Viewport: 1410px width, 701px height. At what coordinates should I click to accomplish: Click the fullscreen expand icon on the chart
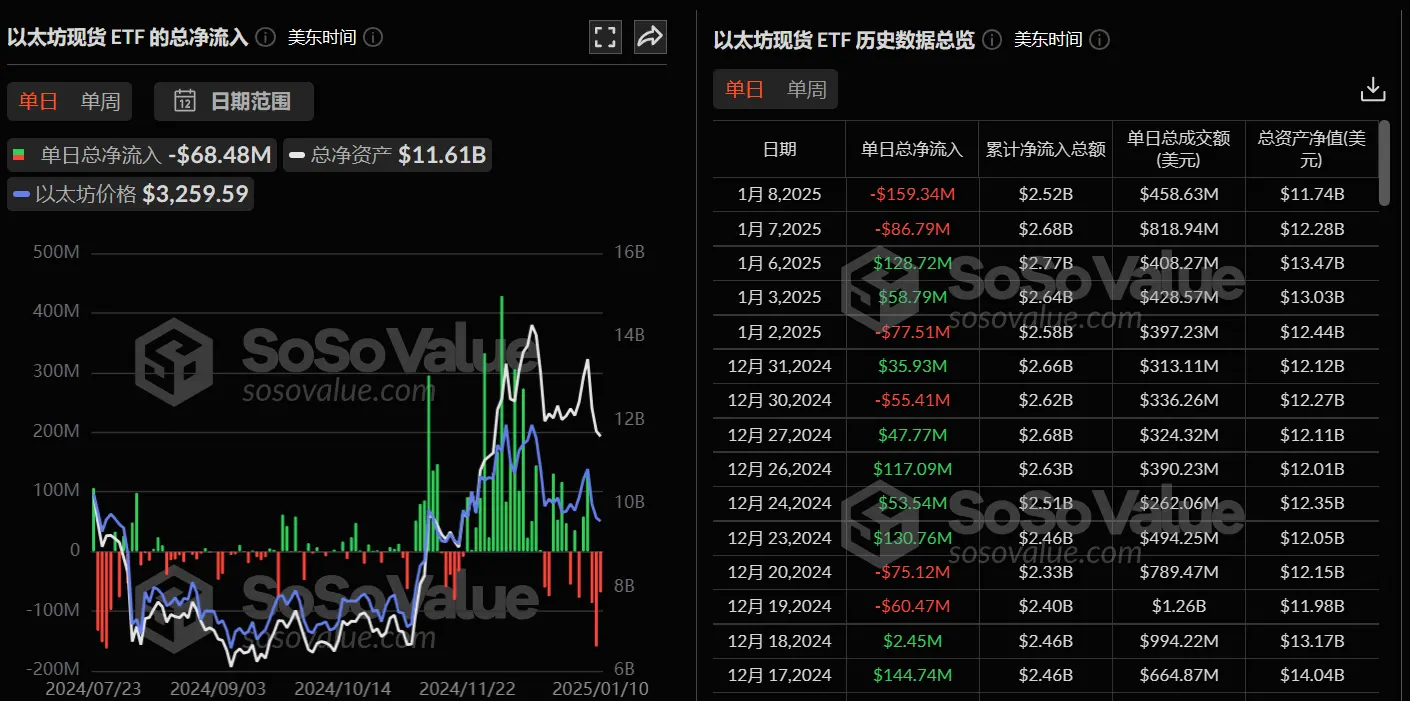pyautogui.click(x=604, y=36)
